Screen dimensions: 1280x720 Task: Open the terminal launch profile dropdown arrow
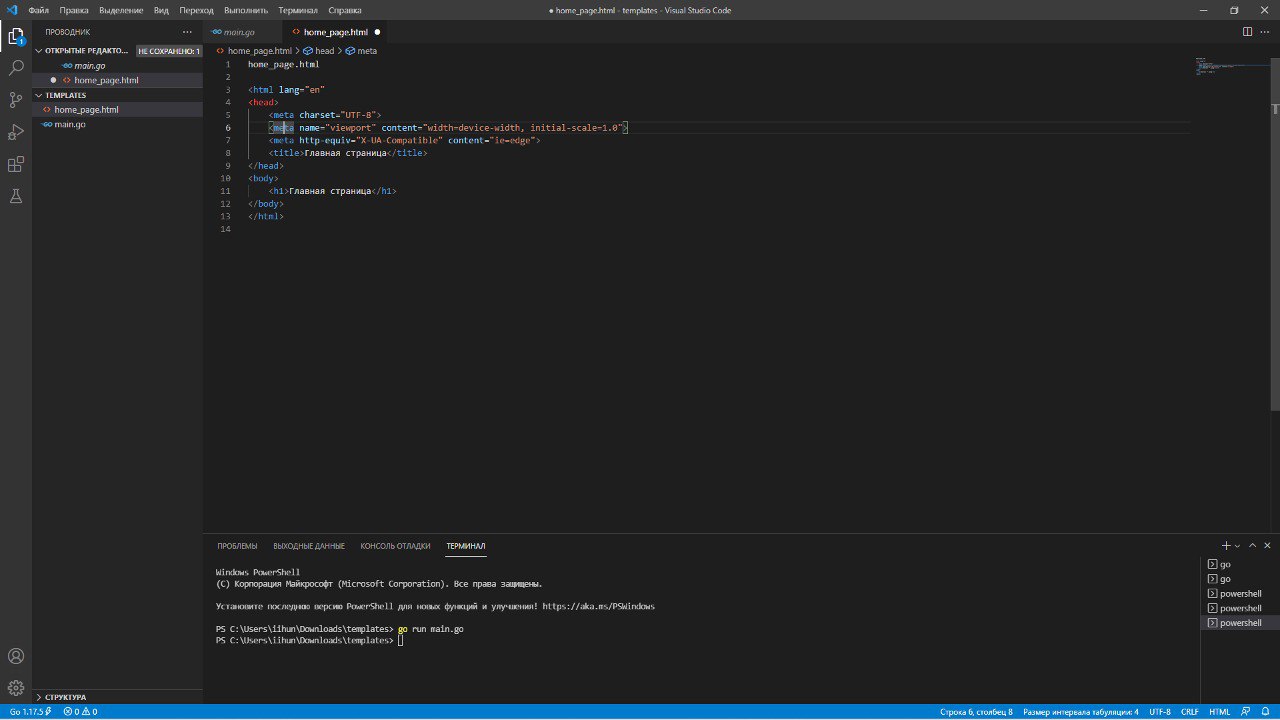1237,546
